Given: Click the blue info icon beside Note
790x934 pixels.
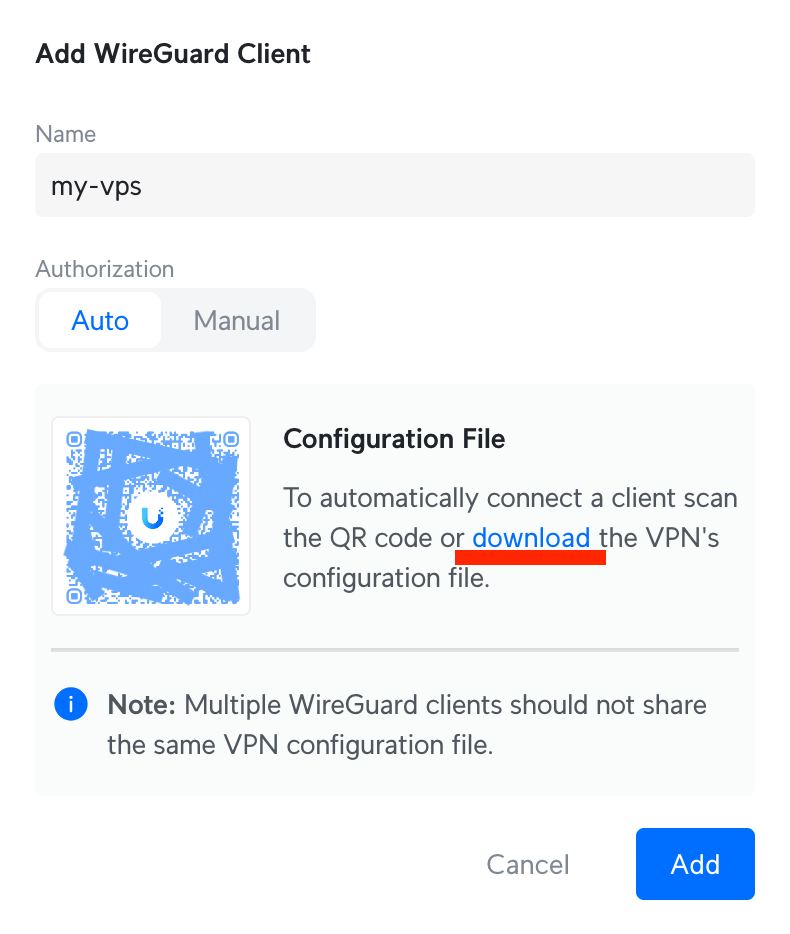Looking at the screenshot, I should (70, 704).
